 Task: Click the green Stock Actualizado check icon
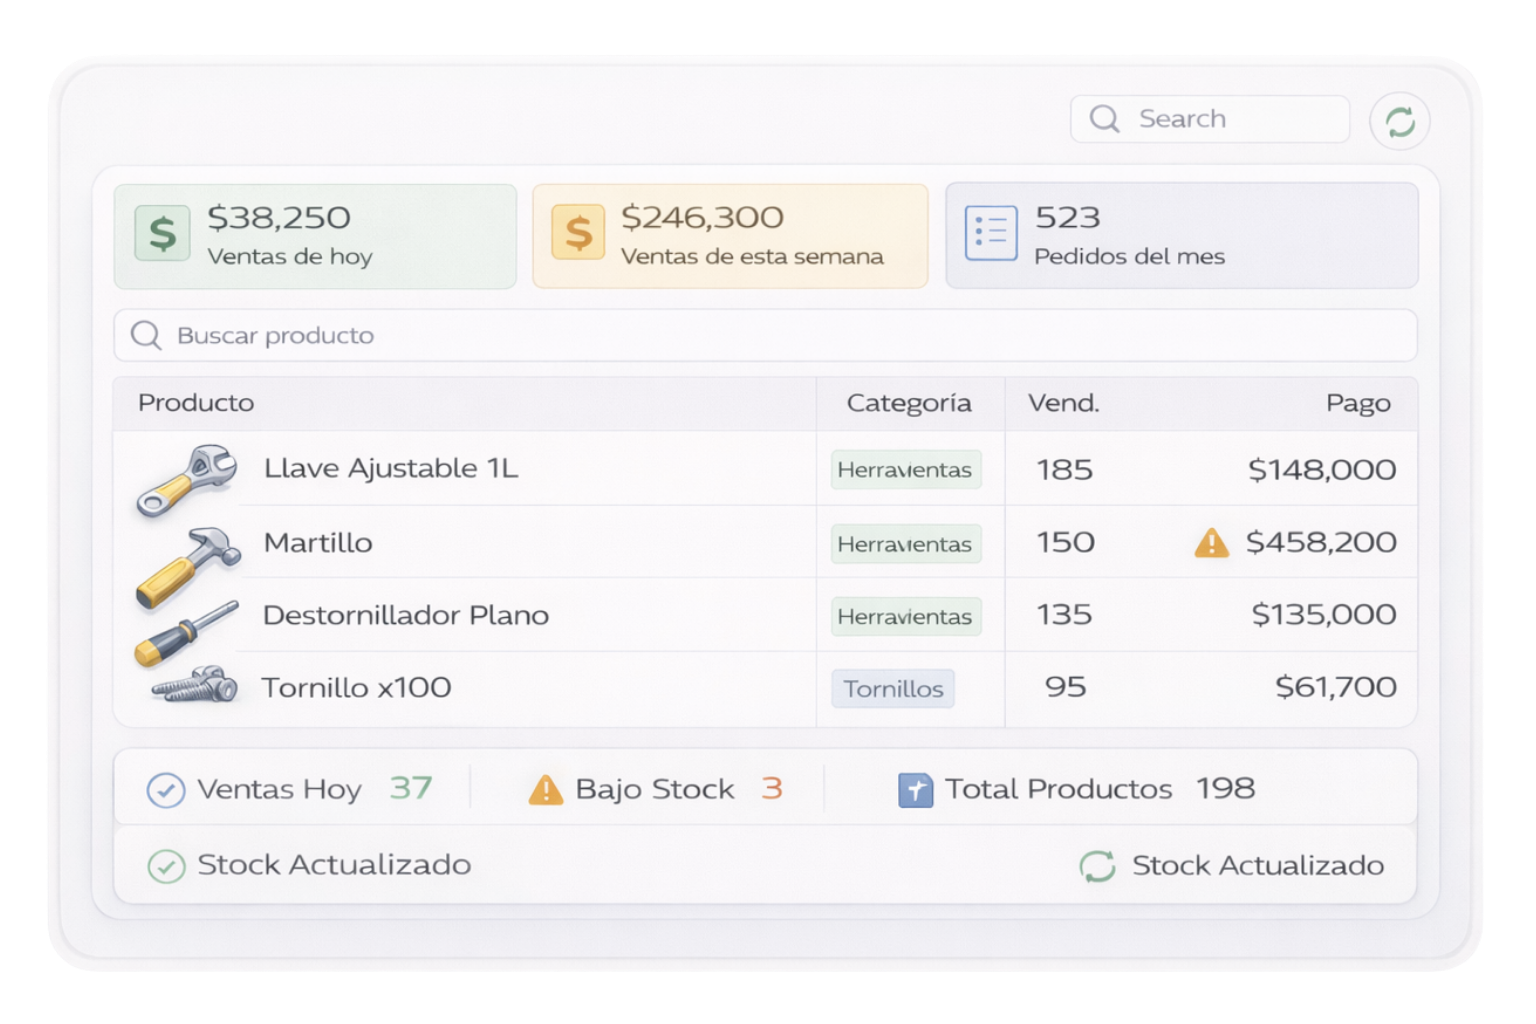(x=166, y=866)
